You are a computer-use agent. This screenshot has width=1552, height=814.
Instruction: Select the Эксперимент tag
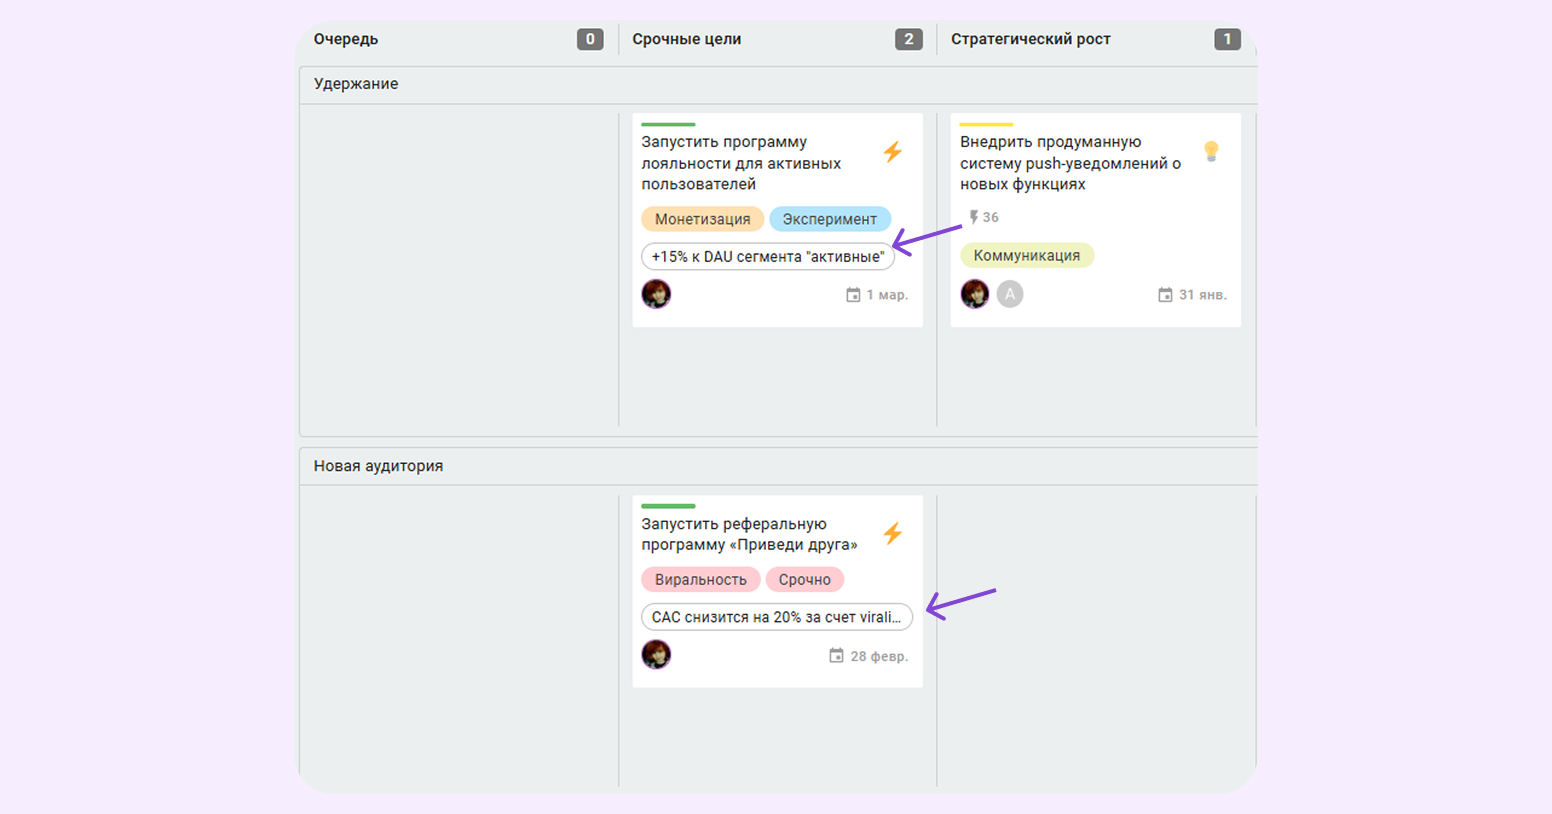pos(829,219)
